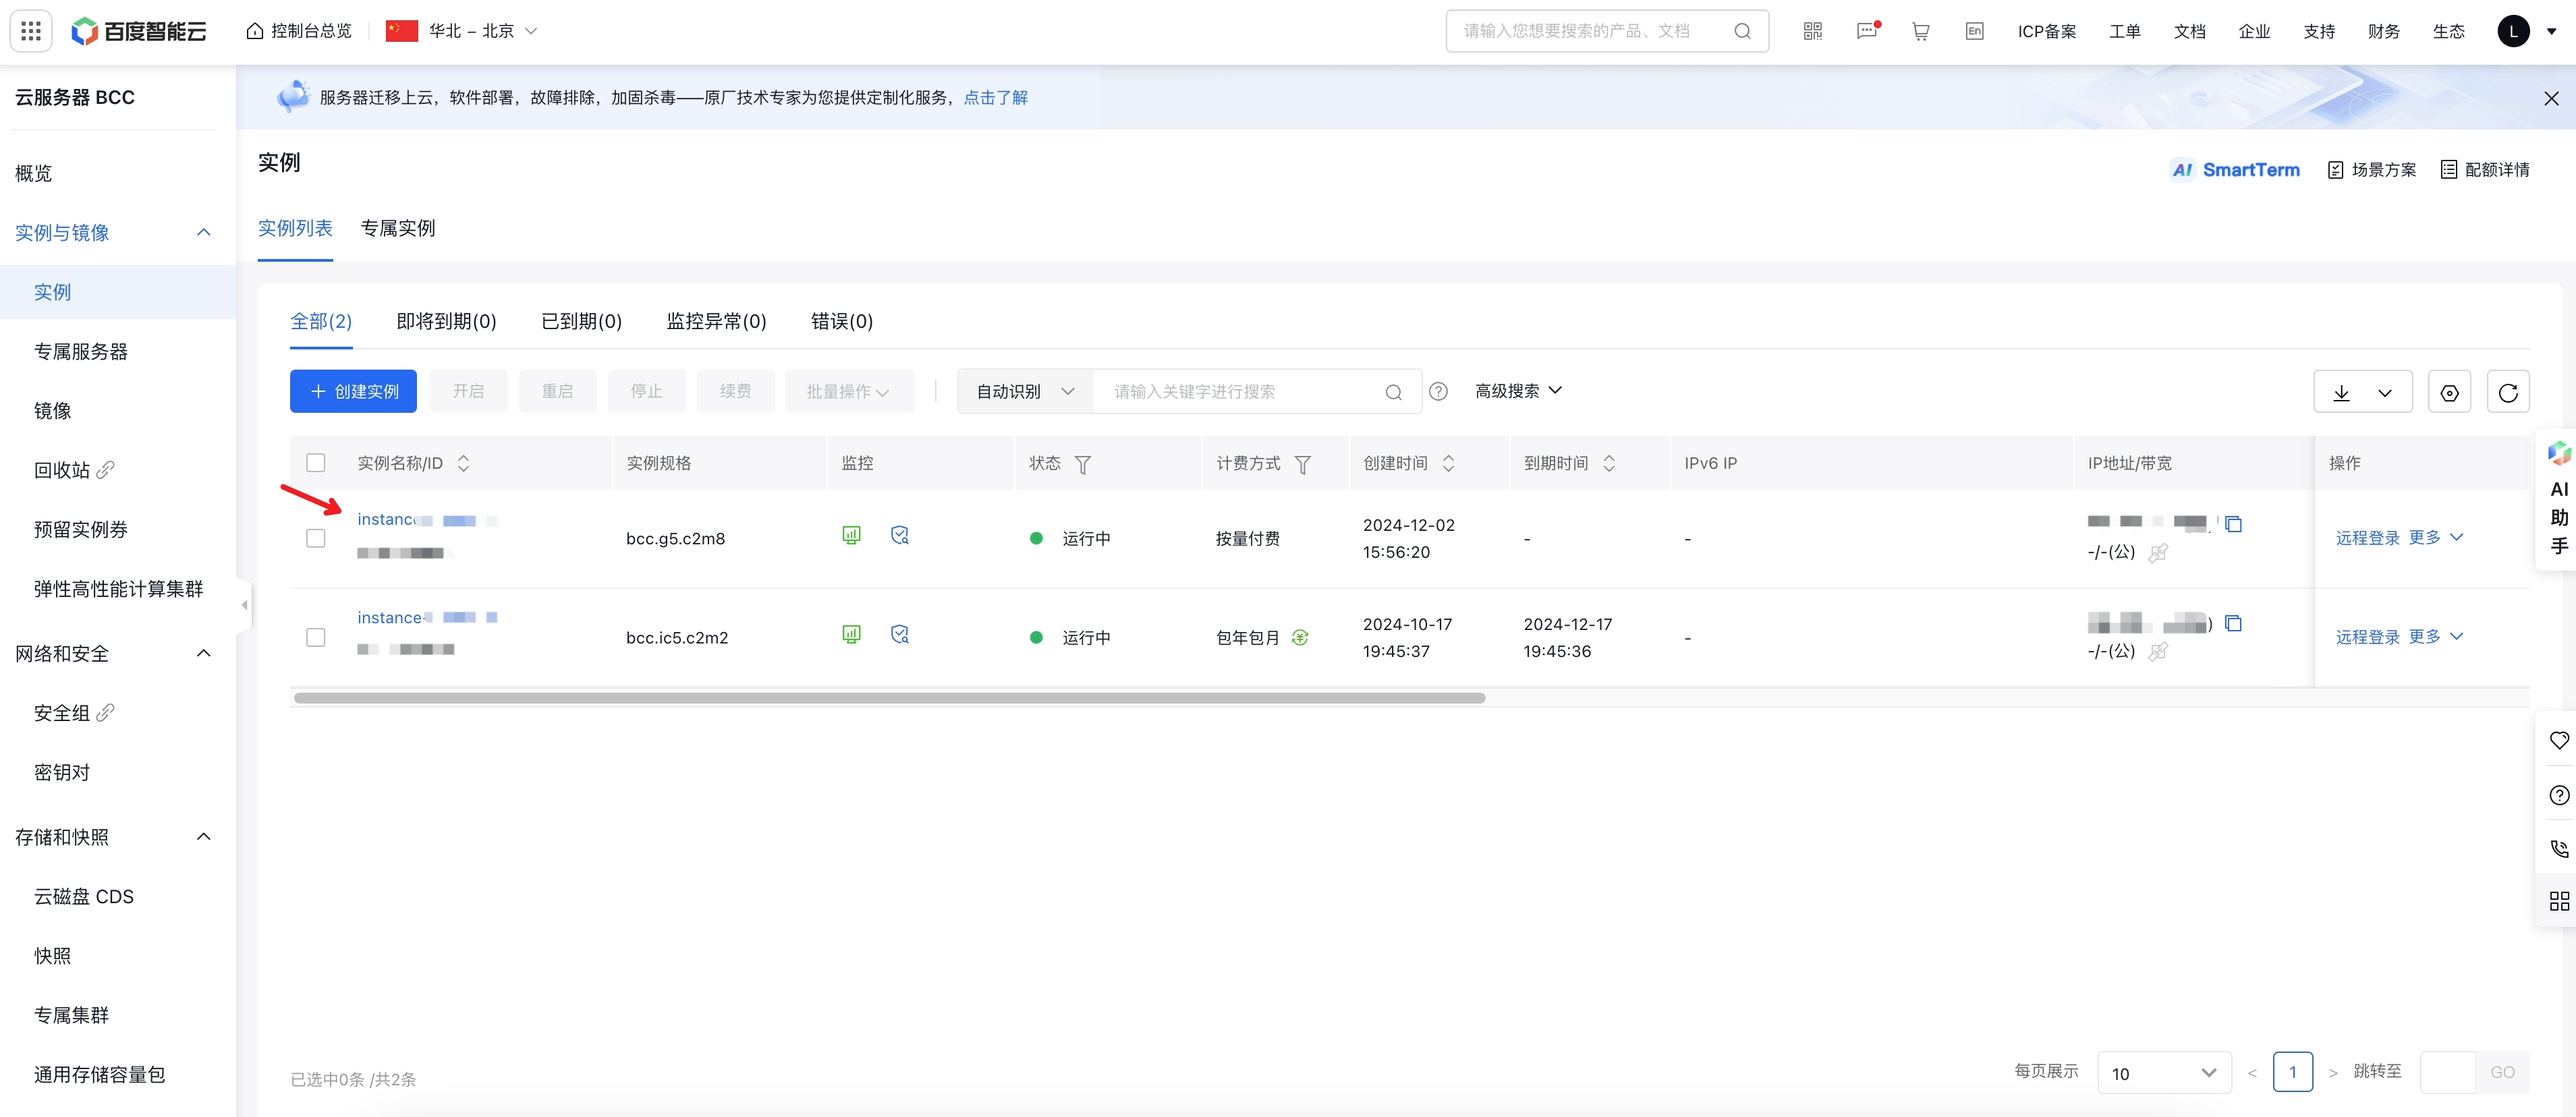Open 云磁盘 CDS in the sidebar
The height and width of the screenshot is (1117, 2576).
point(84,897)
